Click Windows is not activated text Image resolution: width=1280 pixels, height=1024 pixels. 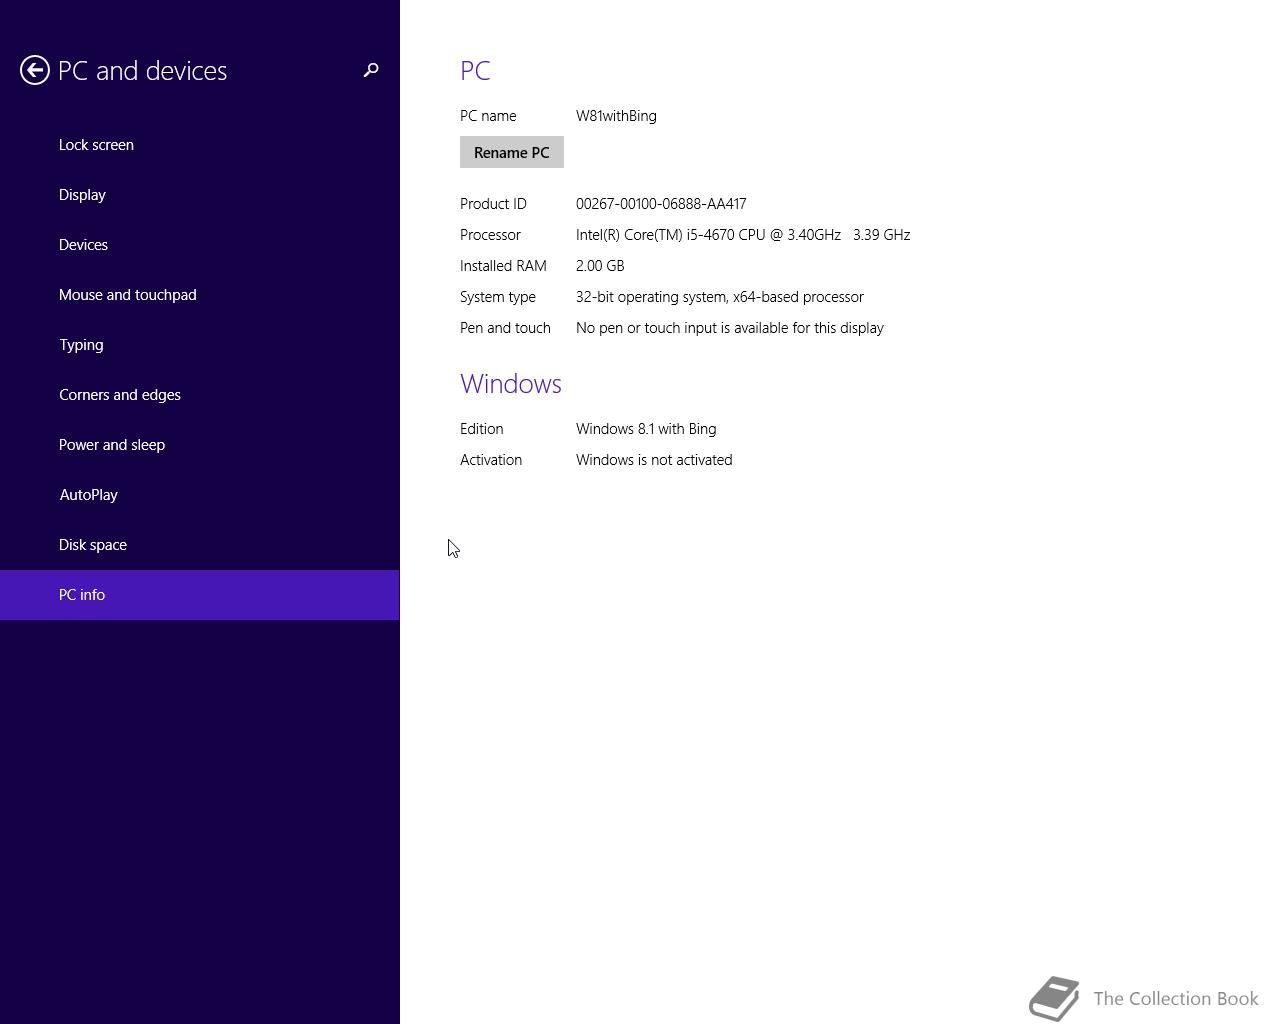[x=654, y=460]
